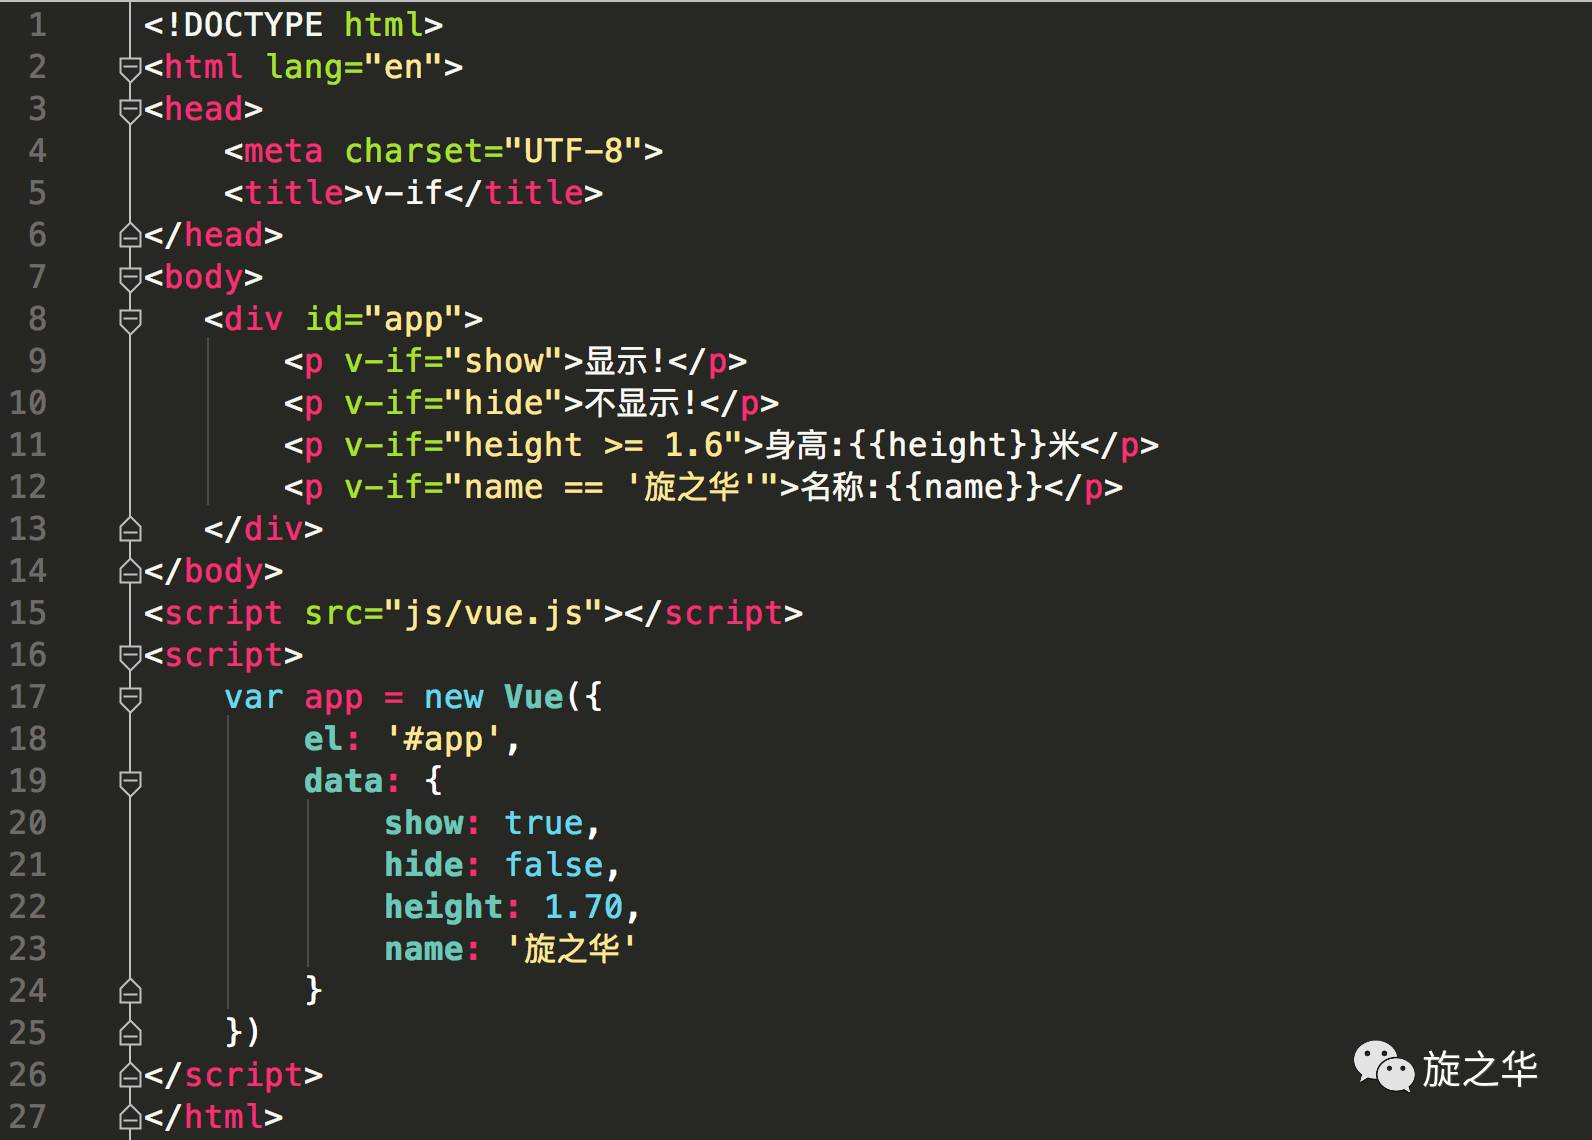The width and height of the screenshot is (1592, 1140).
Task: Place cursor on v-if="show" attribute
Action: pyautogui.click(x=454, y=361)
